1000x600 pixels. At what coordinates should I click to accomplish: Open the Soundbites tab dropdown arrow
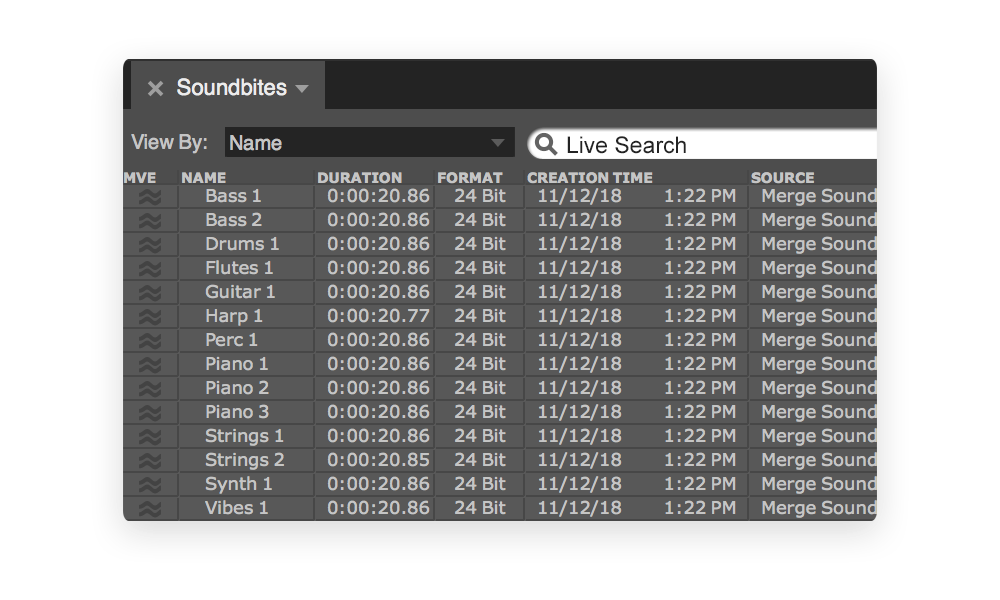point(302,89)
